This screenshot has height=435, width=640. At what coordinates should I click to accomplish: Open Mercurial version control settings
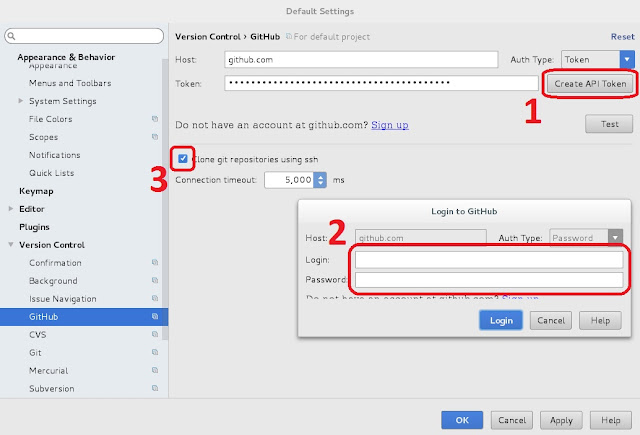(x=49, y=371)
